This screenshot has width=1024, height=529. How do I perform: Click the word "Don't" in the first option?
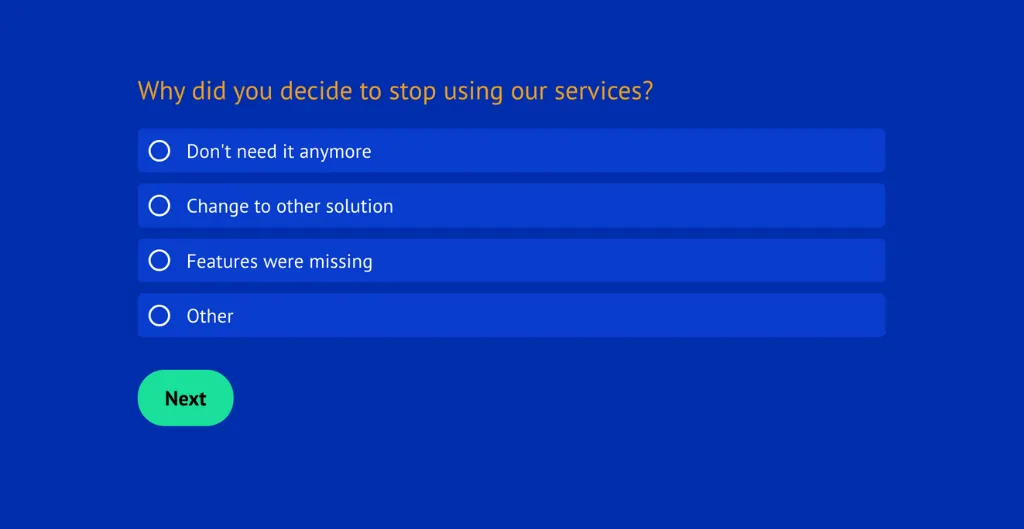(x=209, y=152)
